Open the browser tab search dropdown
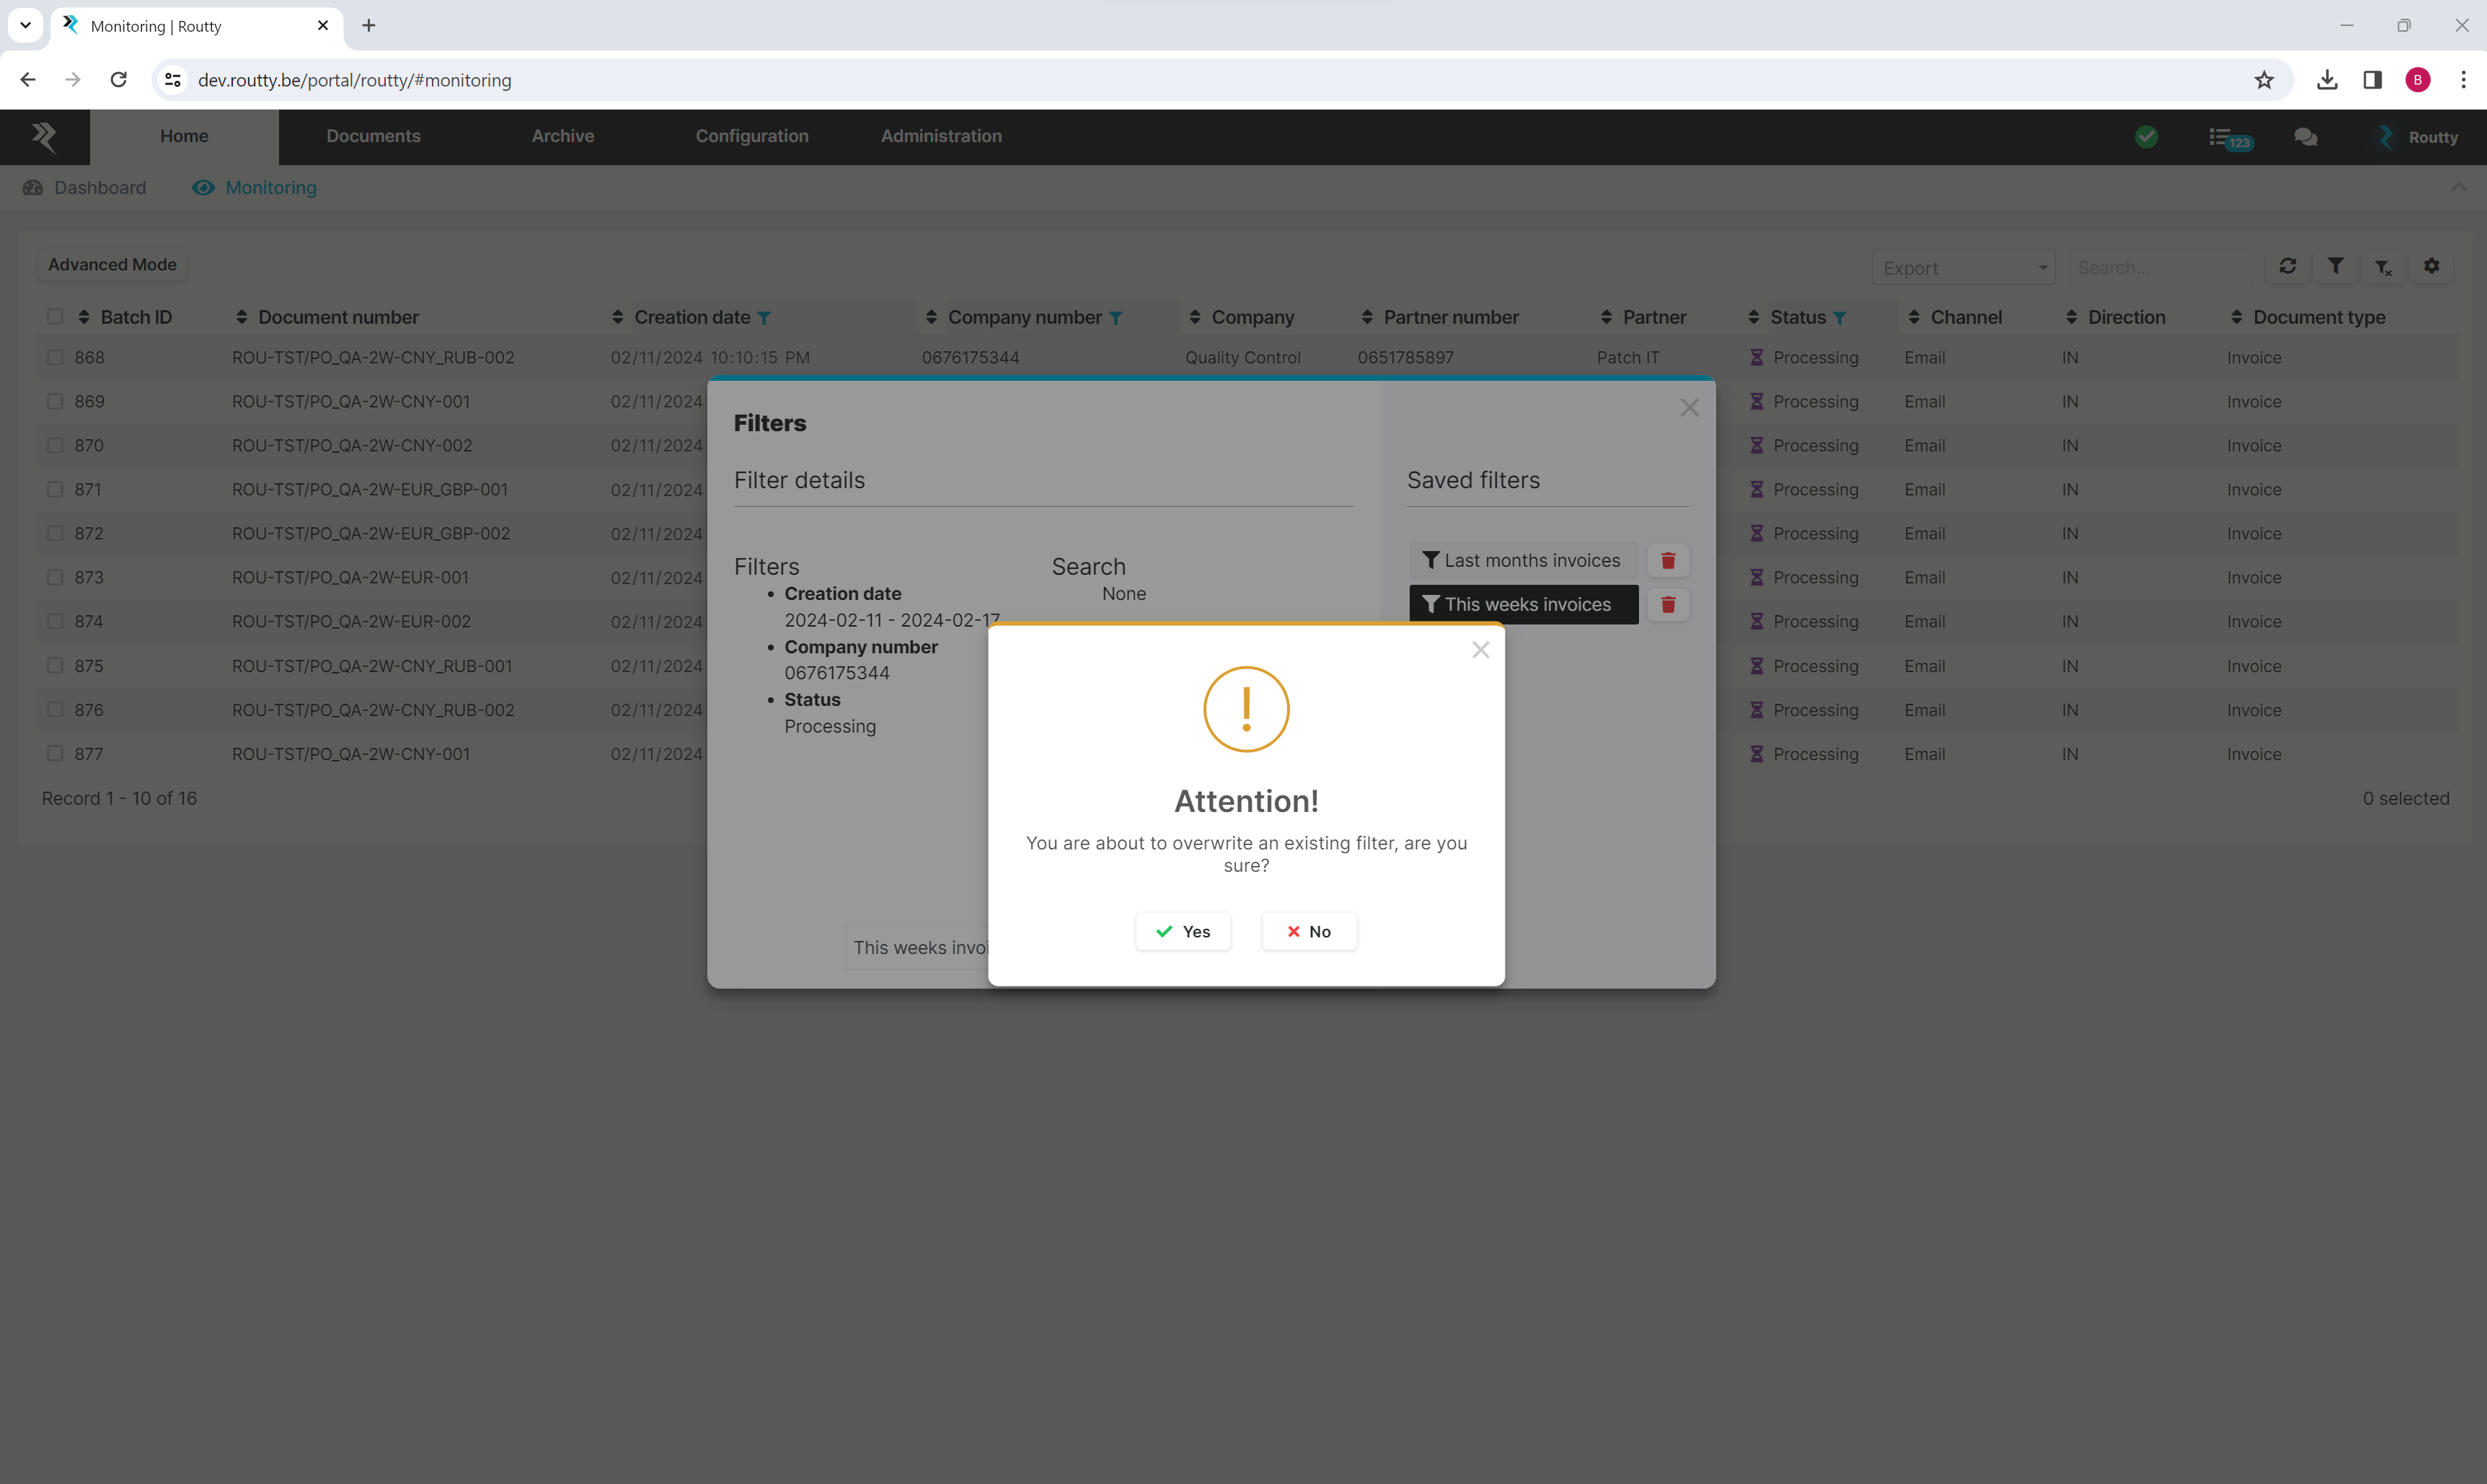The image size is (2487, 1484). coord(25,25)
